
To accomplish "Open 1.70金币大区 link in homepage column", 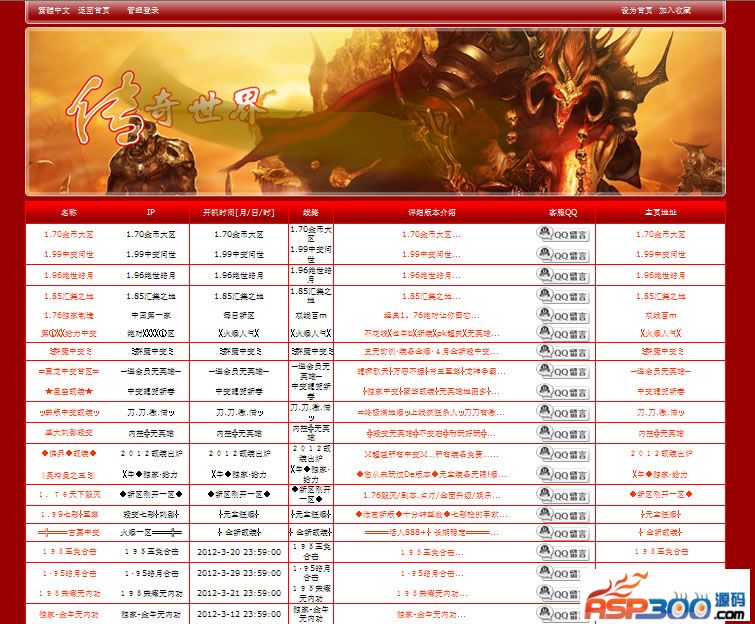I will click(x=661, y=234).
